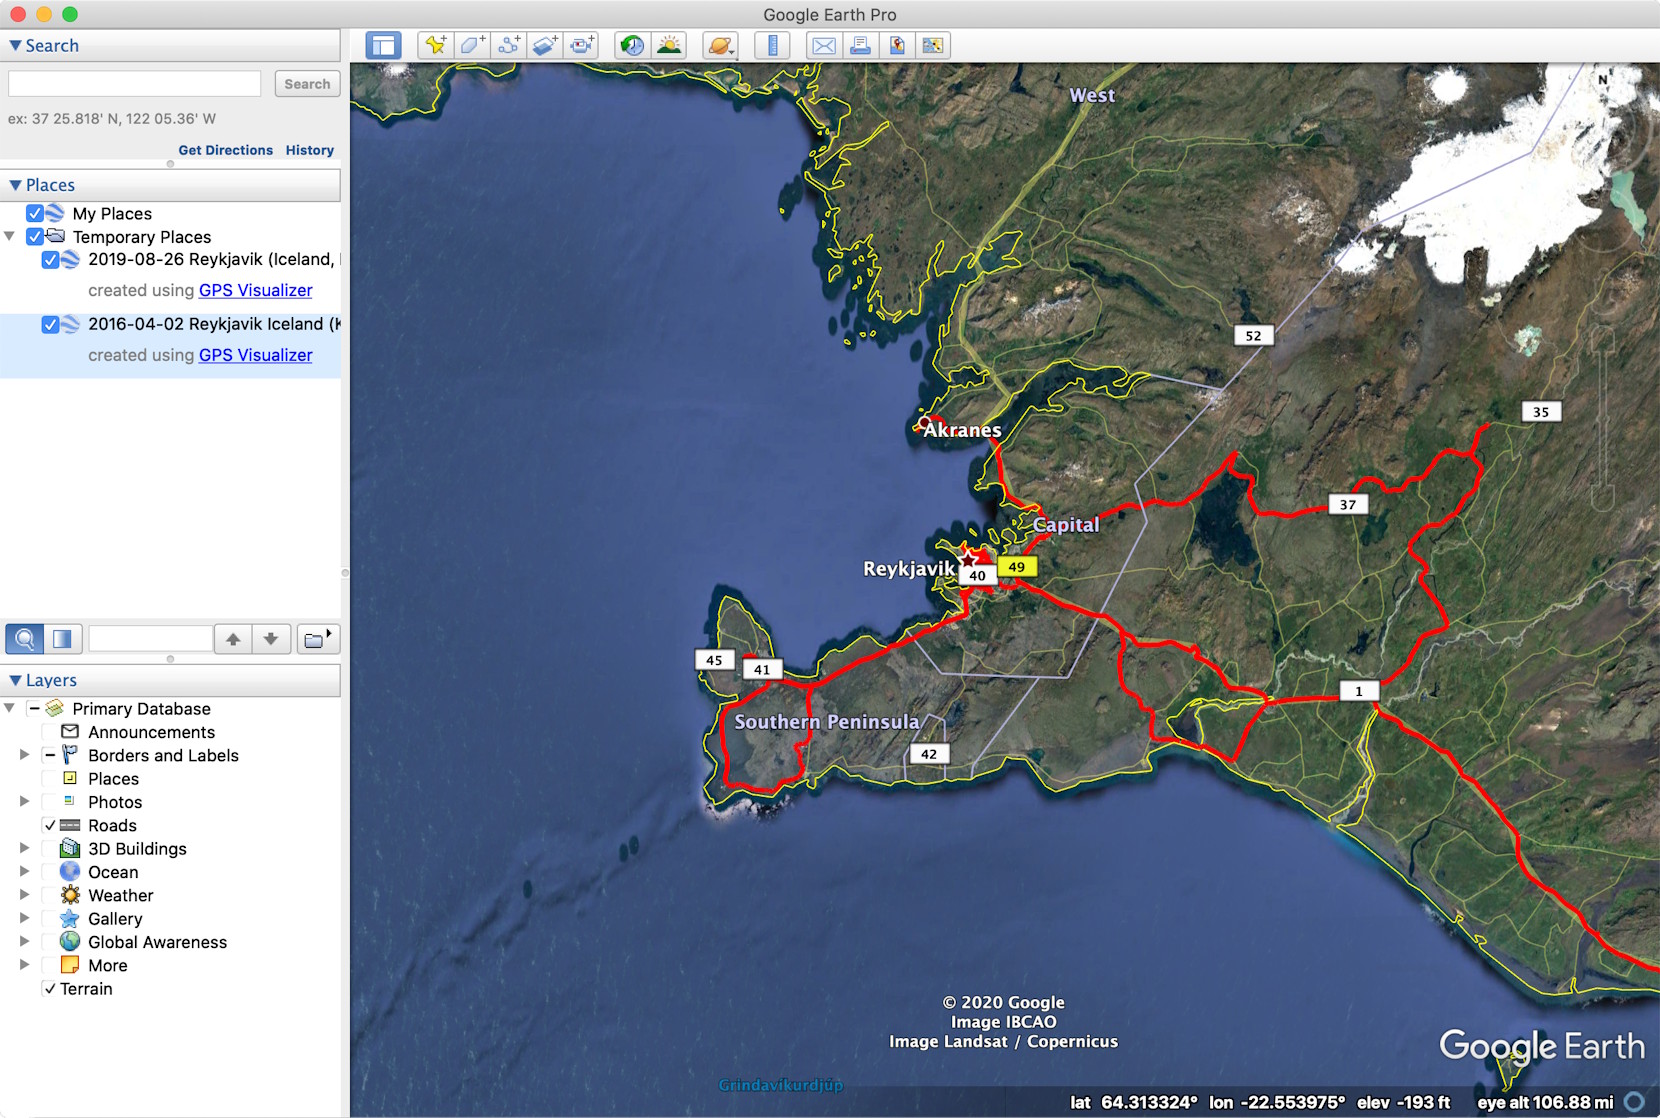Click the Places transparency view button
Image resolution: width=1660 pixels, height=1118 pixels.
[62, 638]
